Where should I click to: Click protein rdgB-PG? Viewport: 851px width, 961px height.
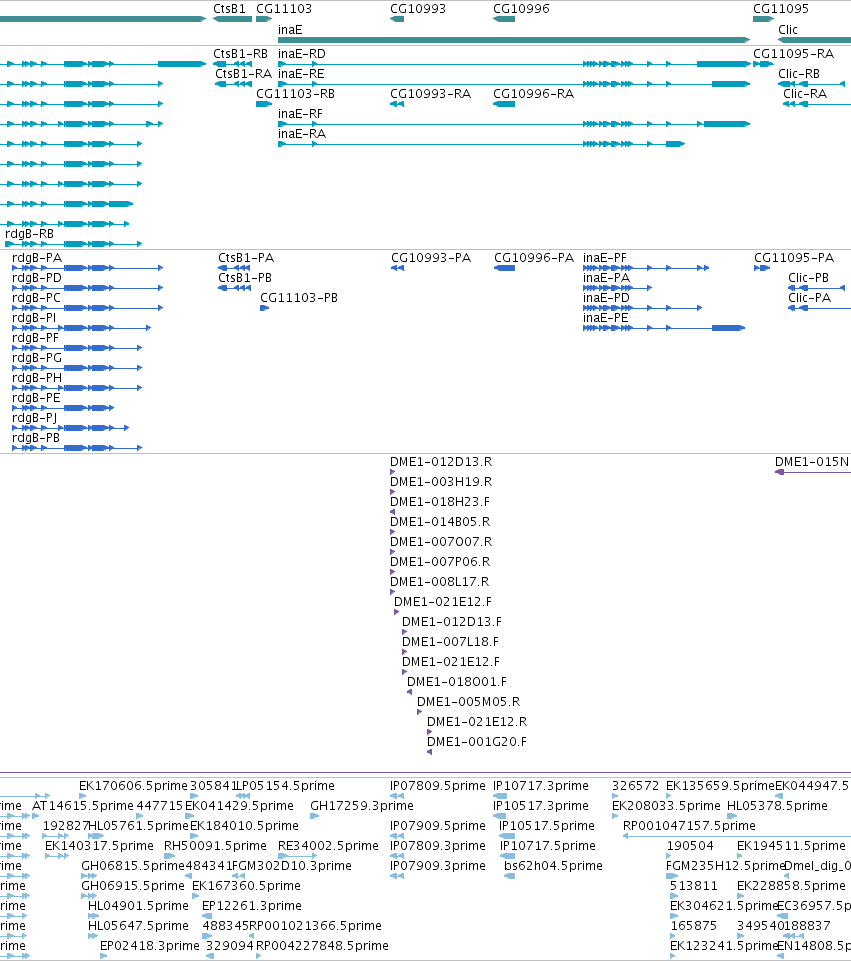[37, 358]
